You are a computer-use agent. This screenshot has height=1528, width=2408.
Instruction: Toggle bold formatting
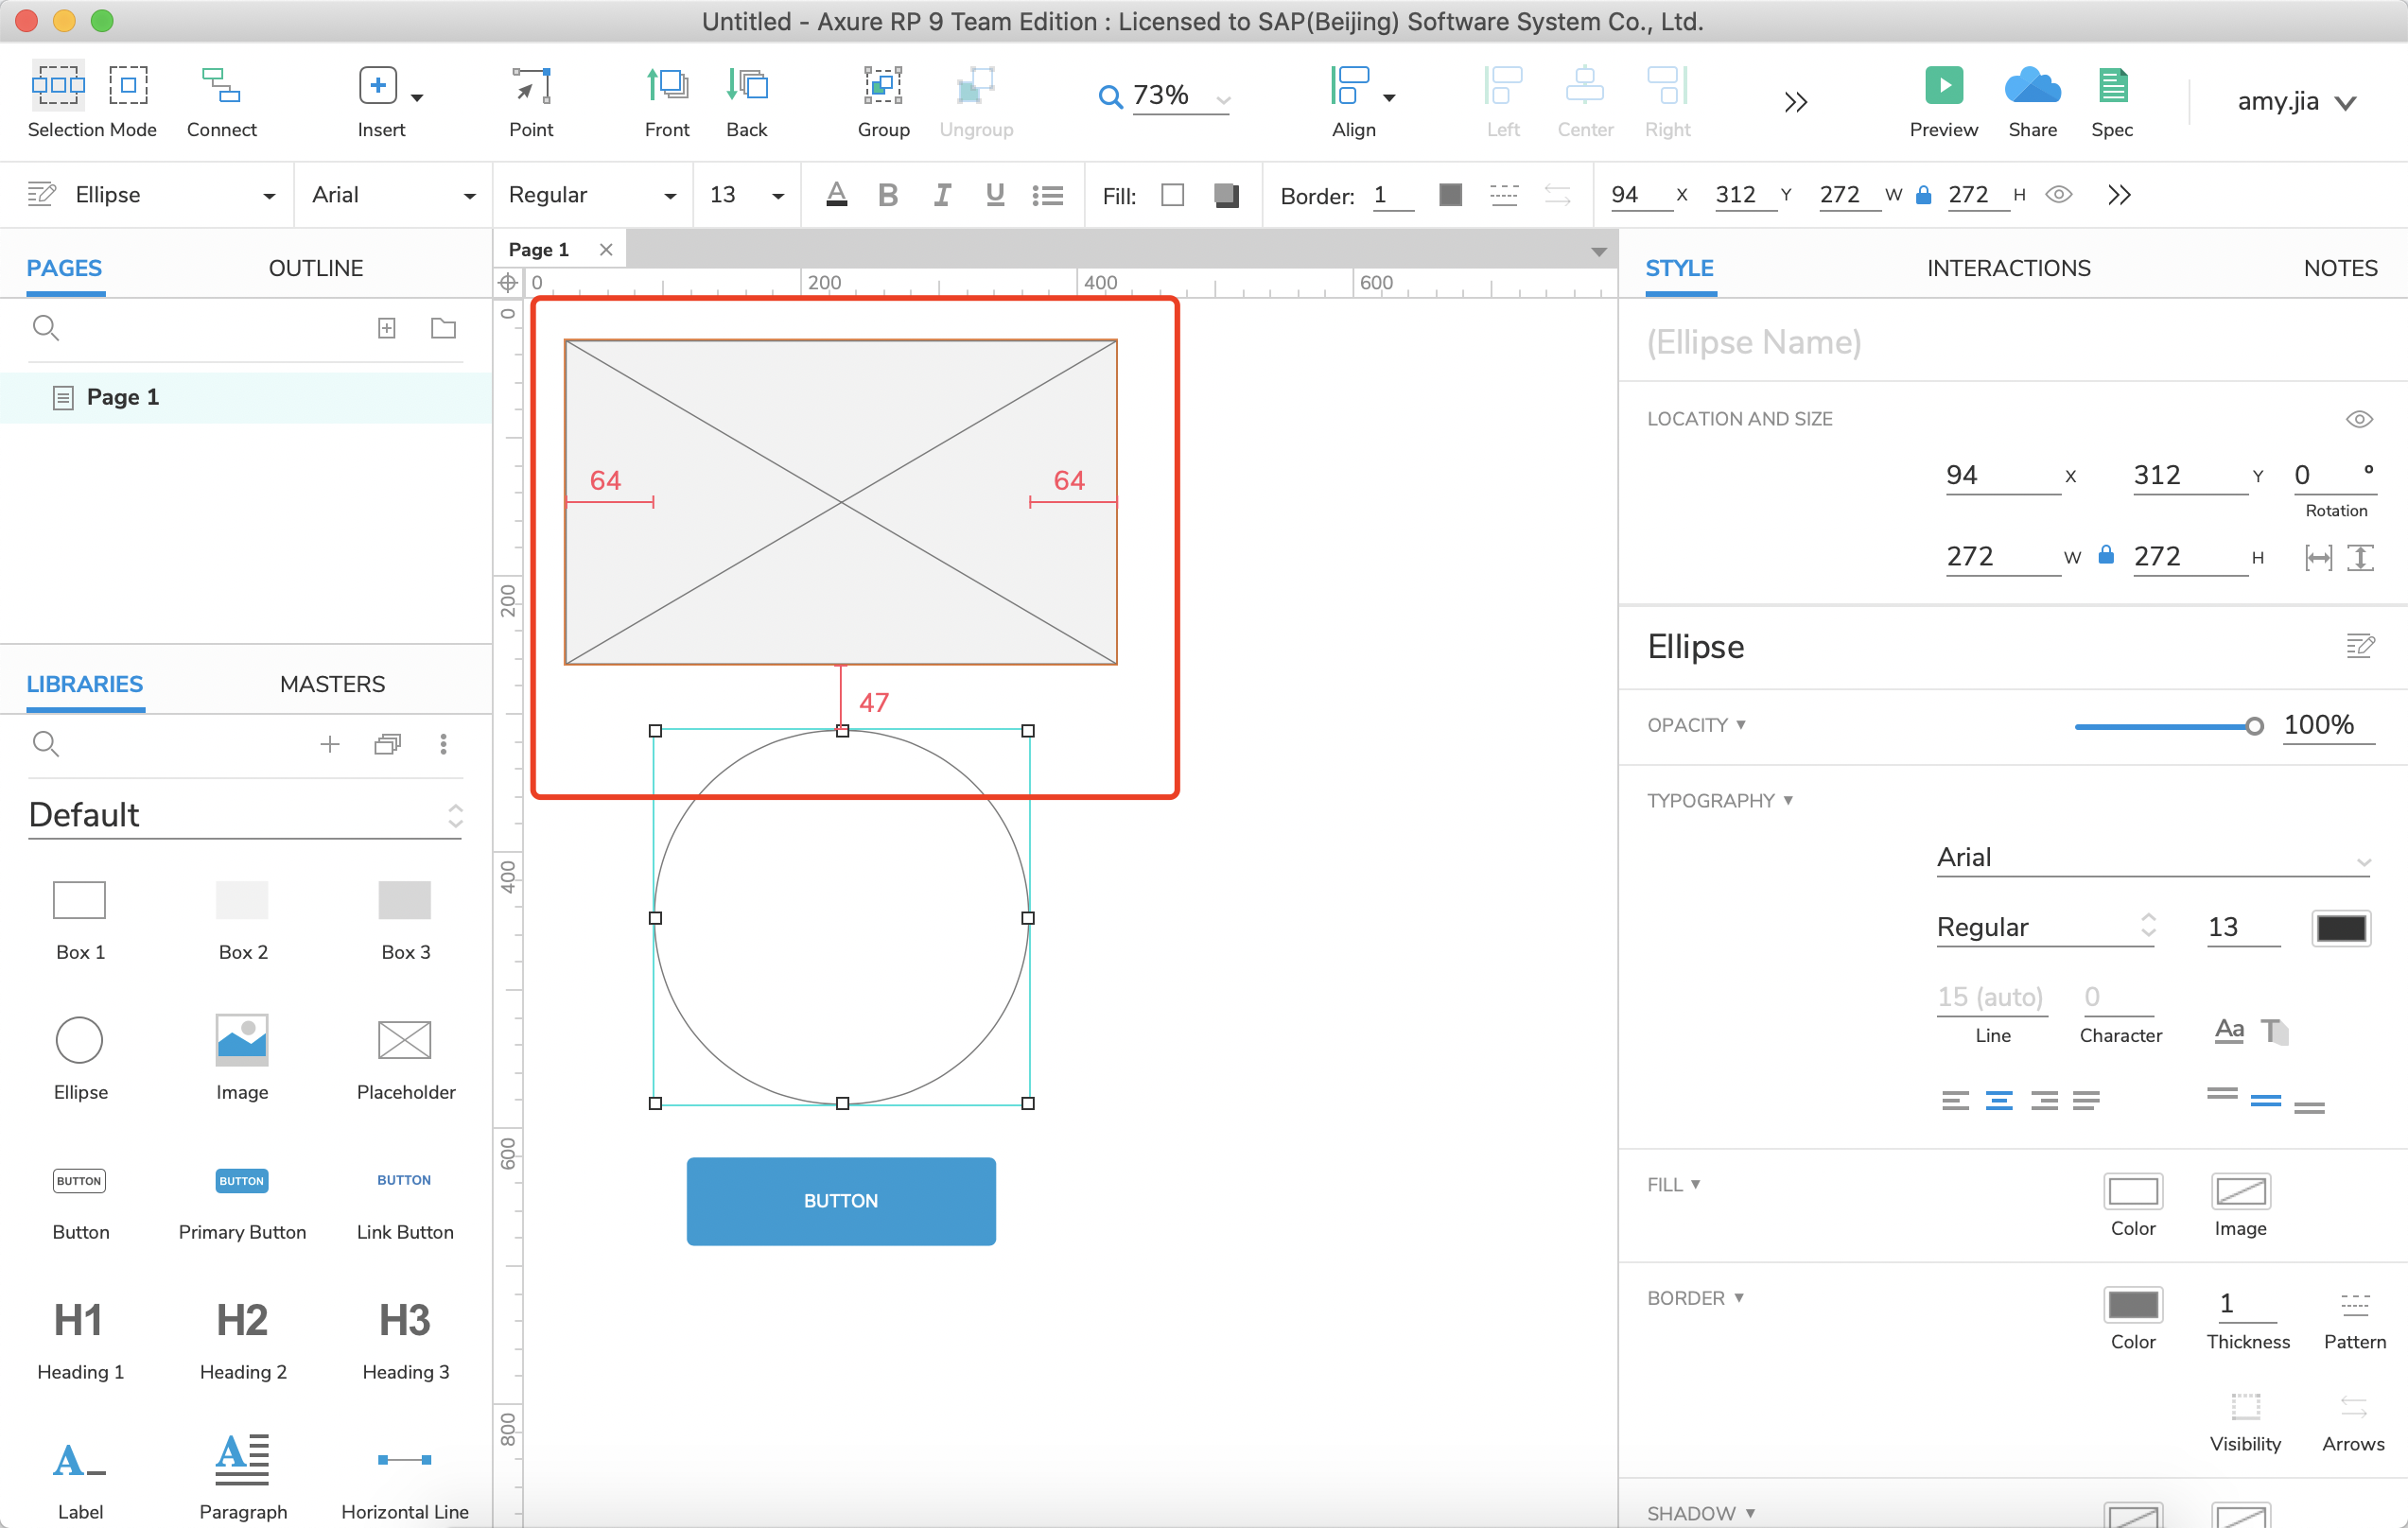tap(887, 195)
